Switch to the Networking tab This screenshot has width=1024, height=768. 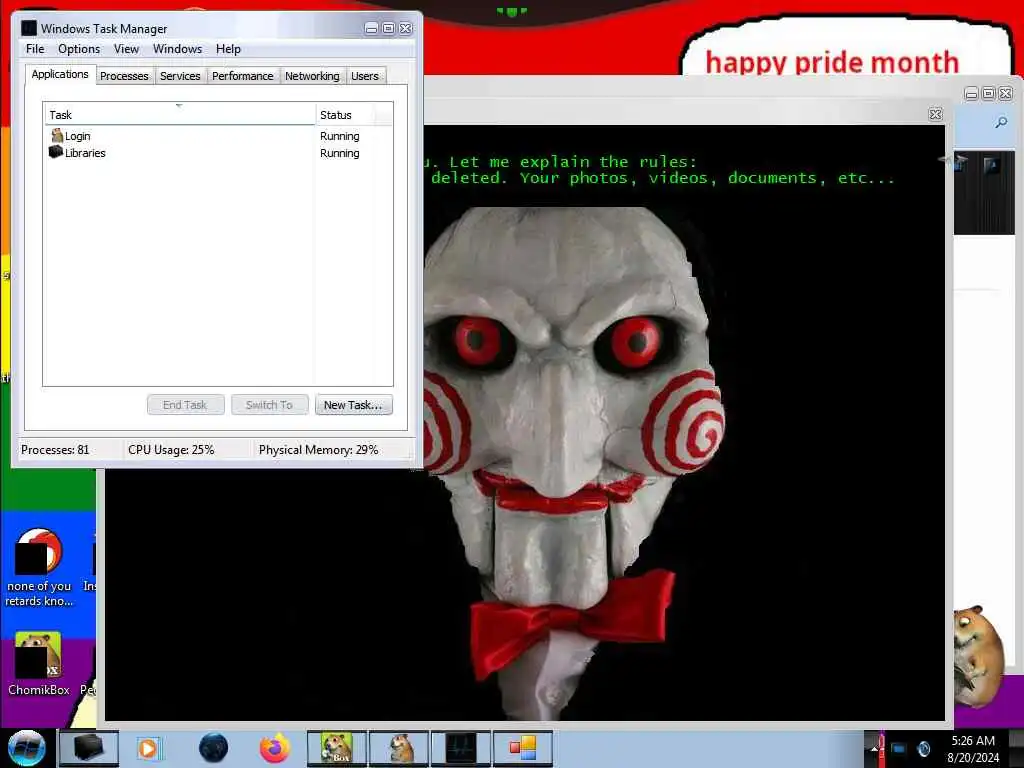point(312,76)
